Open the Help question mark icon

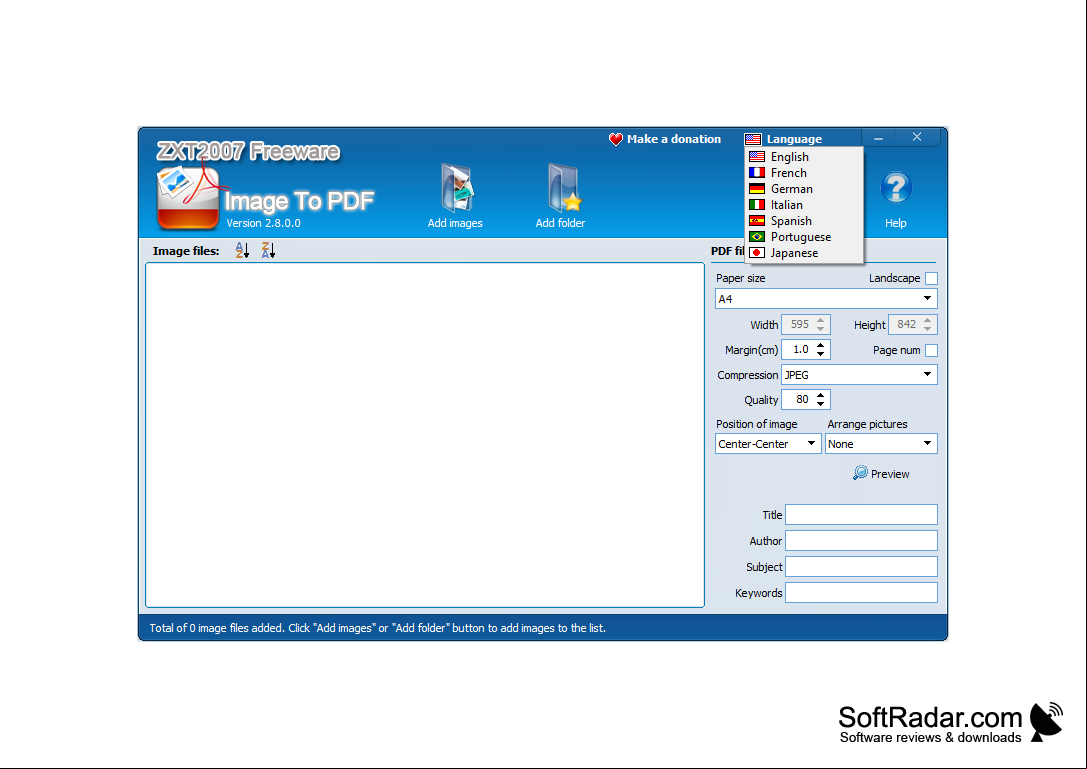(x=896, y=187)
